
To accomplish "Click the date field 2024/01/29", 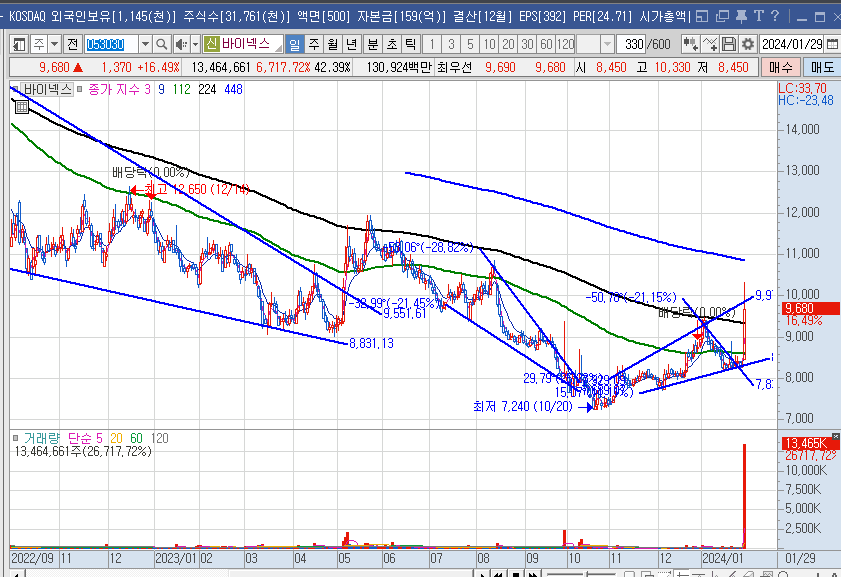I will pyautogui.click(x=792, y=44).
